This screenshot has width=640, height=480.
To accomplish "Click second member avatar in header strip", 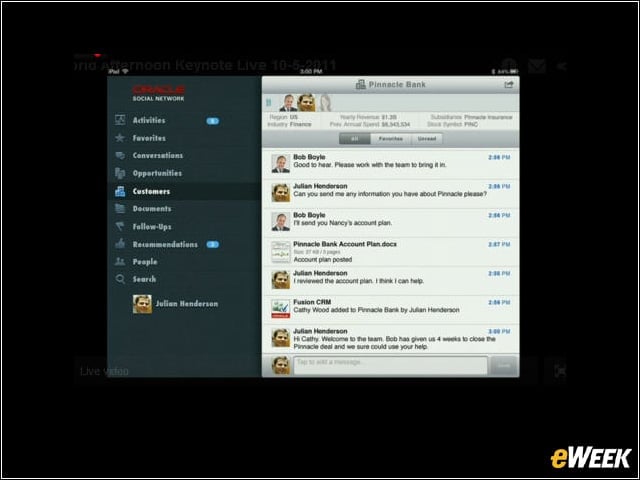I will point(306,103).
